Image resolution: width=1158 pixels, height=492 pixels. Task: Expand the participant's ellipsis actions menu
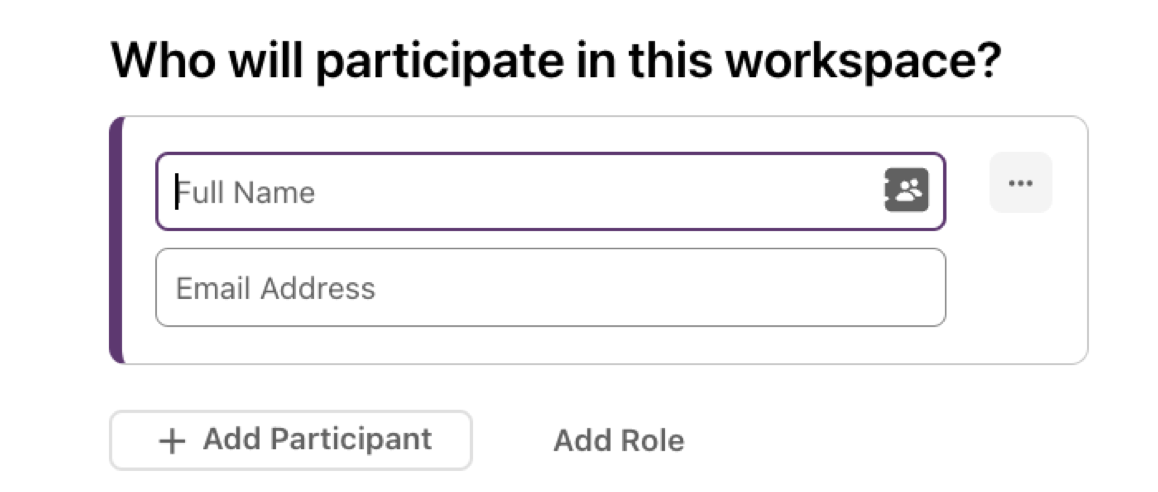point(1021,182)
